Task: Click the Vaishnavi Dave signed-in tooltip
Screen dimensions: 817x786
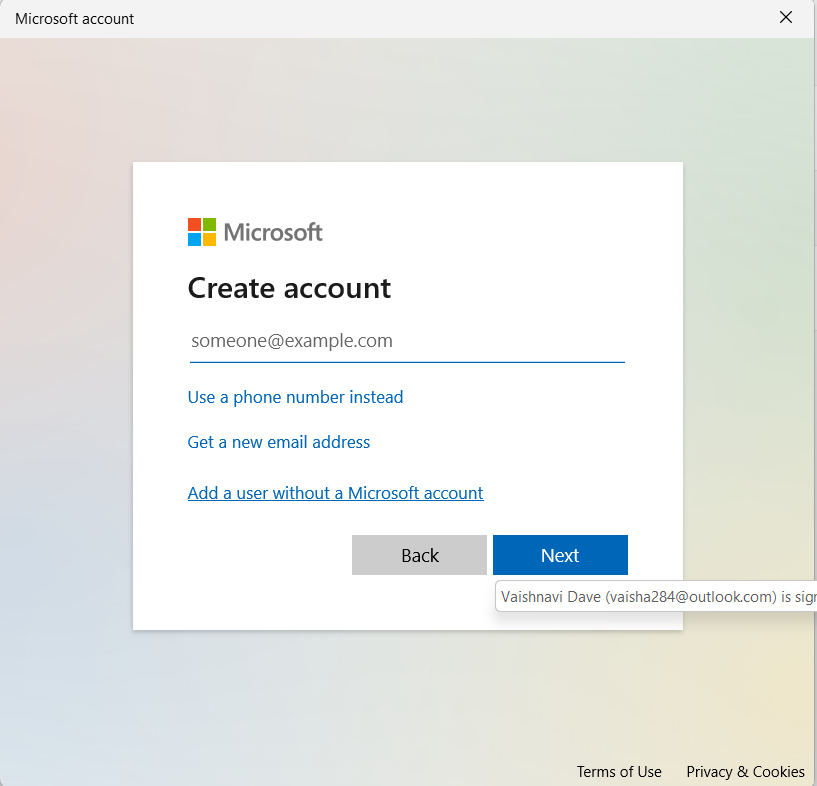Action: [x=656, y=596]
